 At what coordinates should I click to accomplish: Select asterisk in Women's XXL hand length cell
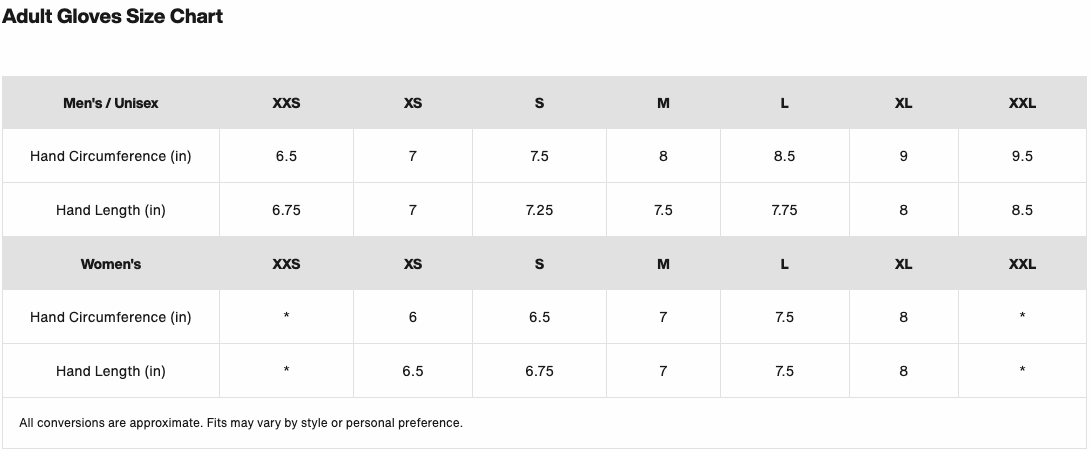point(1022,370)
